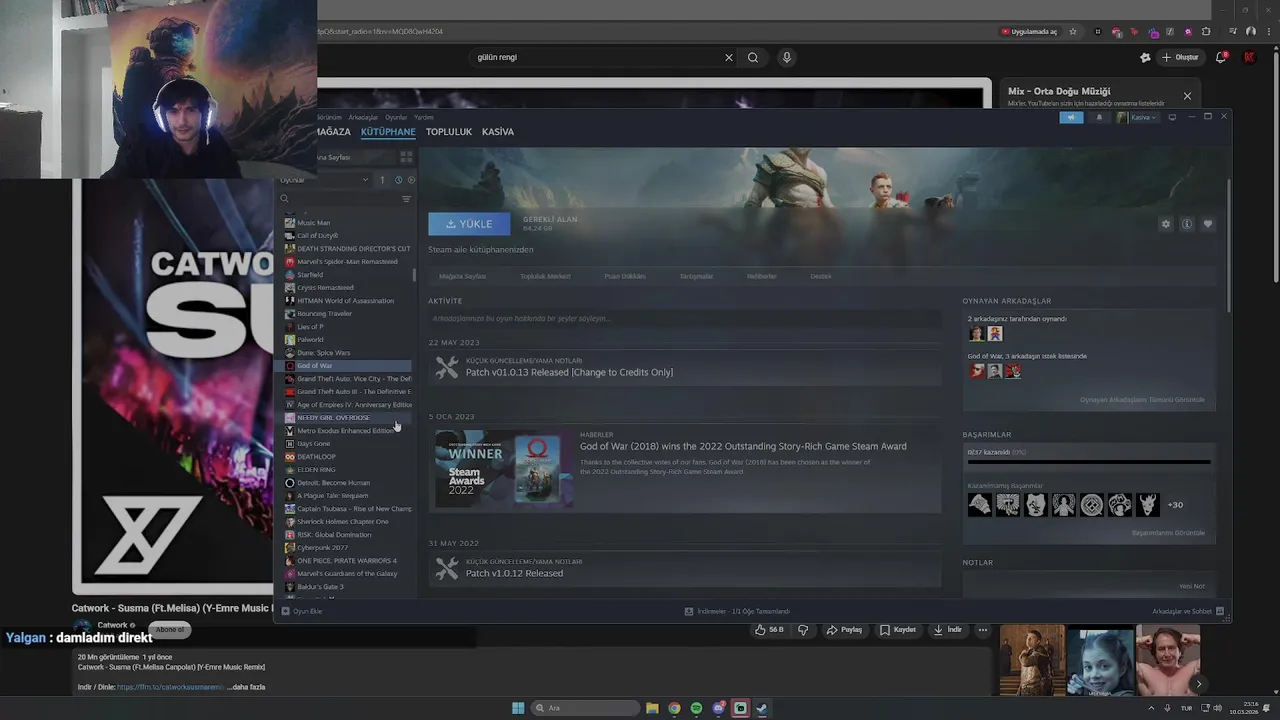Click the Steam library search field

pos(339,199)
